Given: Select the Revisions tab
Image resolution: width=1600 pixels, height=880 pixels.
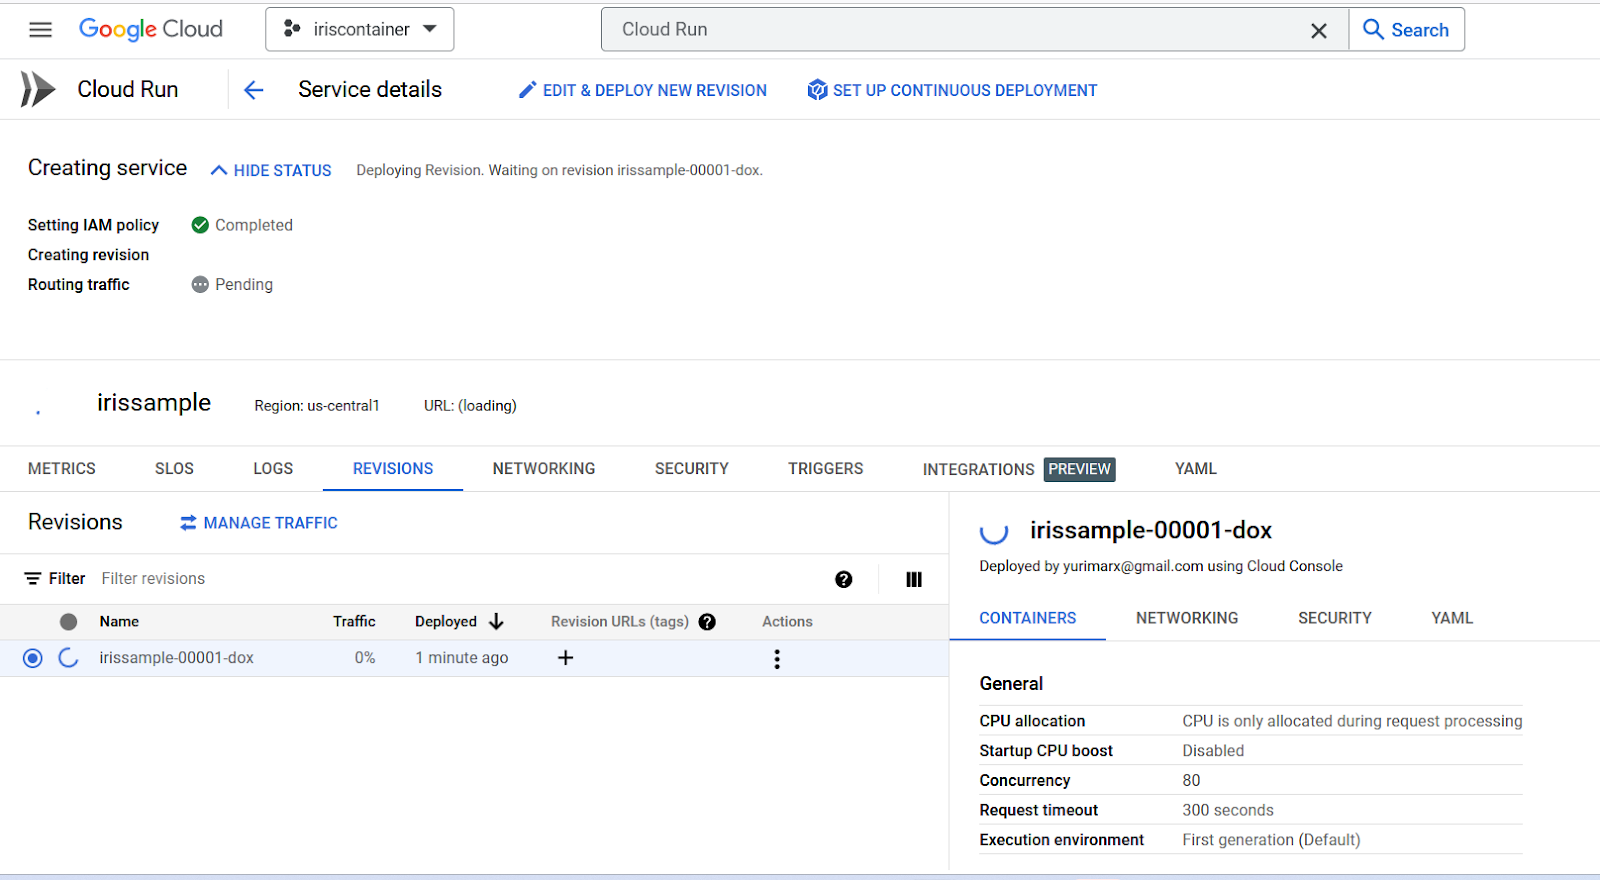Looking at the screenshot, I should (x=393, y=468).
